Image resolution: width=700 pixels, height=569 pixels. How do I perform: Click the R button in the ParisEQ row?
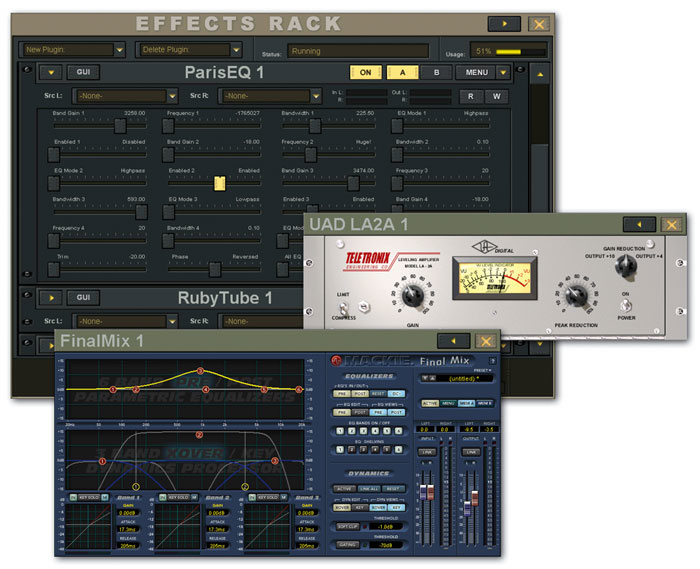pos(470,96)
